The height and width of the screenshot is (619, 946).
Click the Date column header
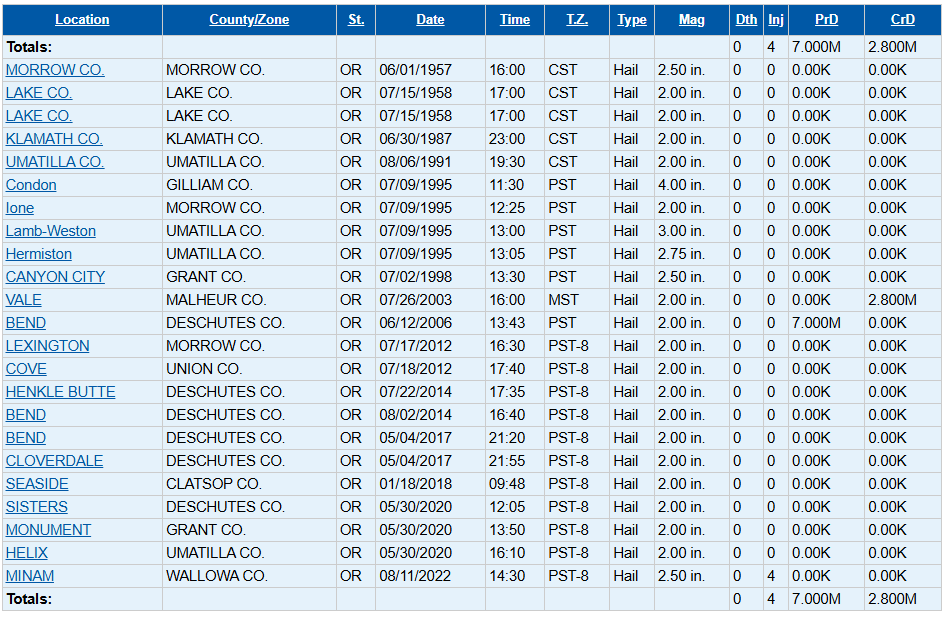point(430,20)
